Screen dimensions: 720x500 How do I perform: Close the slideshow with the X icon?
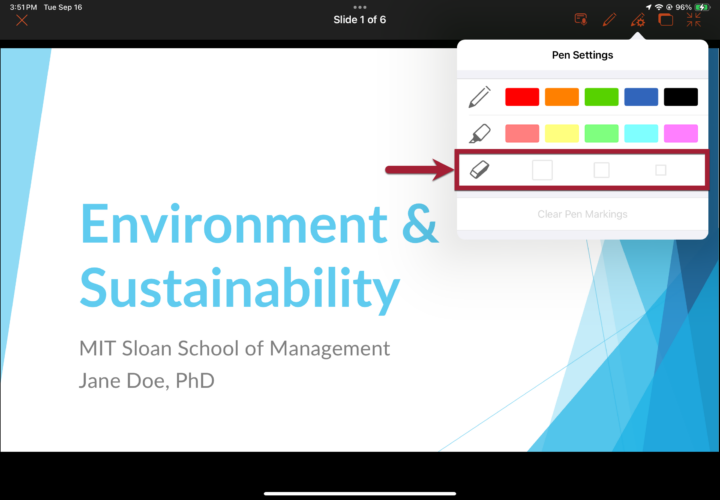click(22, 20)
